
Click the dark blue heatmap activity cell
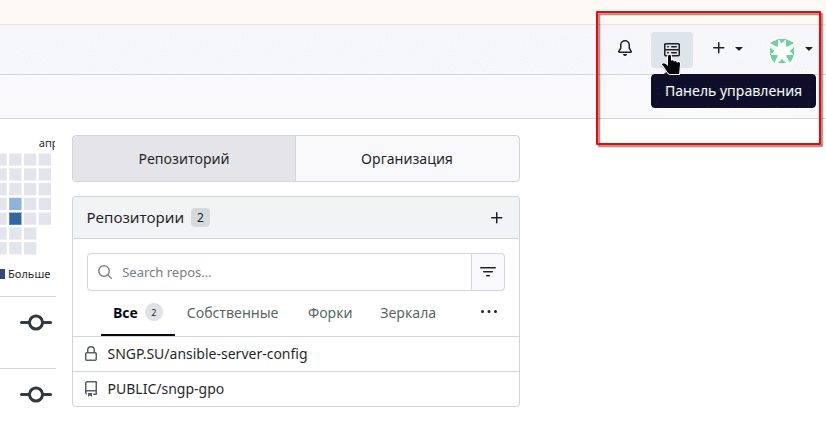15,218
